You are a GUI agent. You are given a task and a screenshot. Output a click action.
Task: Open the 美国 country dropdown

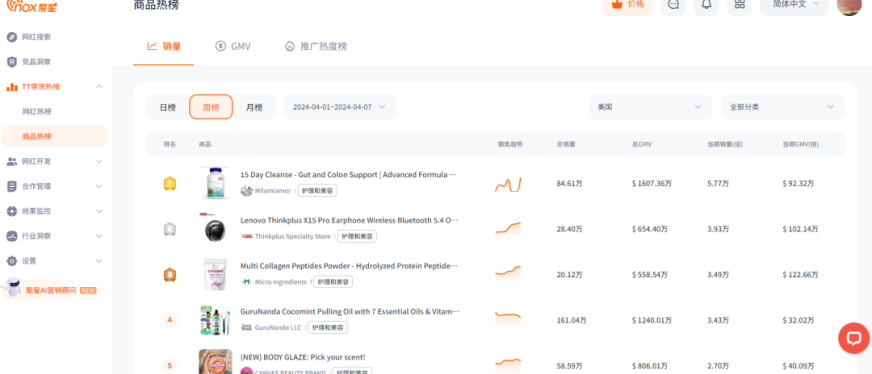[650, 107]
